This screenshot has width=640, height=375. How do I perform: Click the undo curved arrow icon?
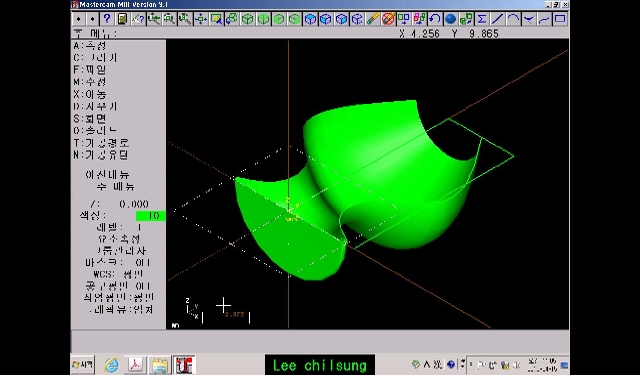tap(435, 19)
